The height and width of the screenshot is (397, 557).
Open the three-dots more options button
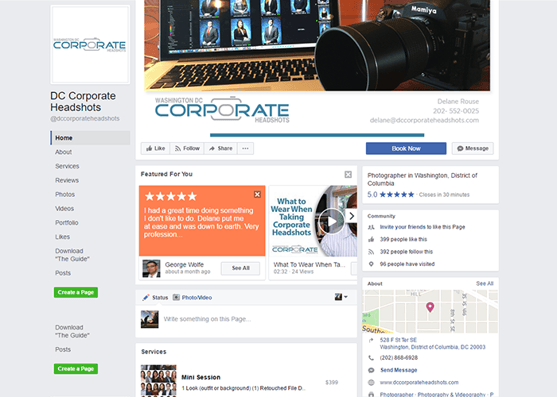245,148
